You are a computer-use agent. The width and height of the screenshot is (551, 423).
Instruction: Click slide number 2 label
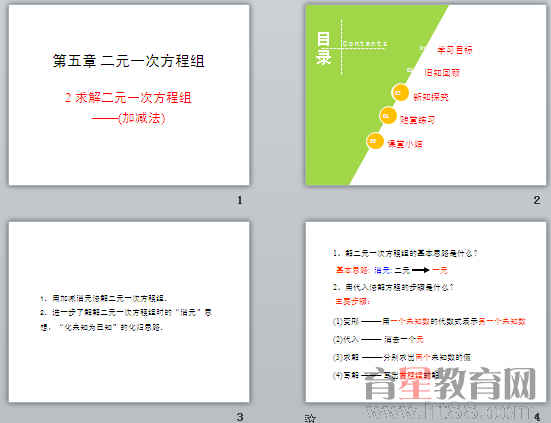pyautogui.click(x=537, y=200)
